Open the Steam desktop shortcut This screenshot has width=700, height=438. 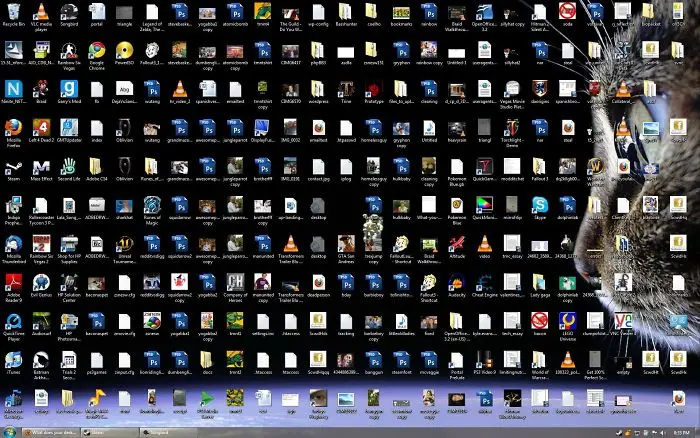14,166
